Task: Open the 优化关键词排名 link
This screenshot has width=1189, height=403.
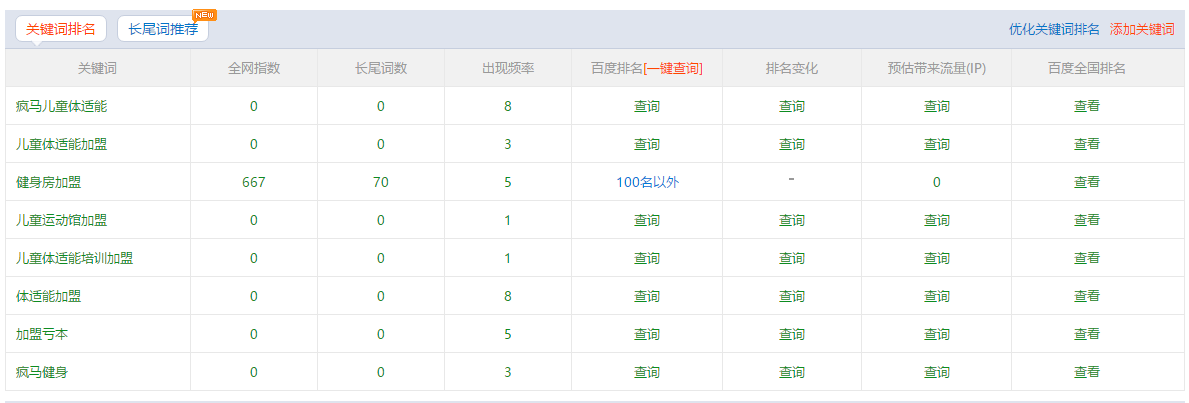Action: coord(1054,30)
